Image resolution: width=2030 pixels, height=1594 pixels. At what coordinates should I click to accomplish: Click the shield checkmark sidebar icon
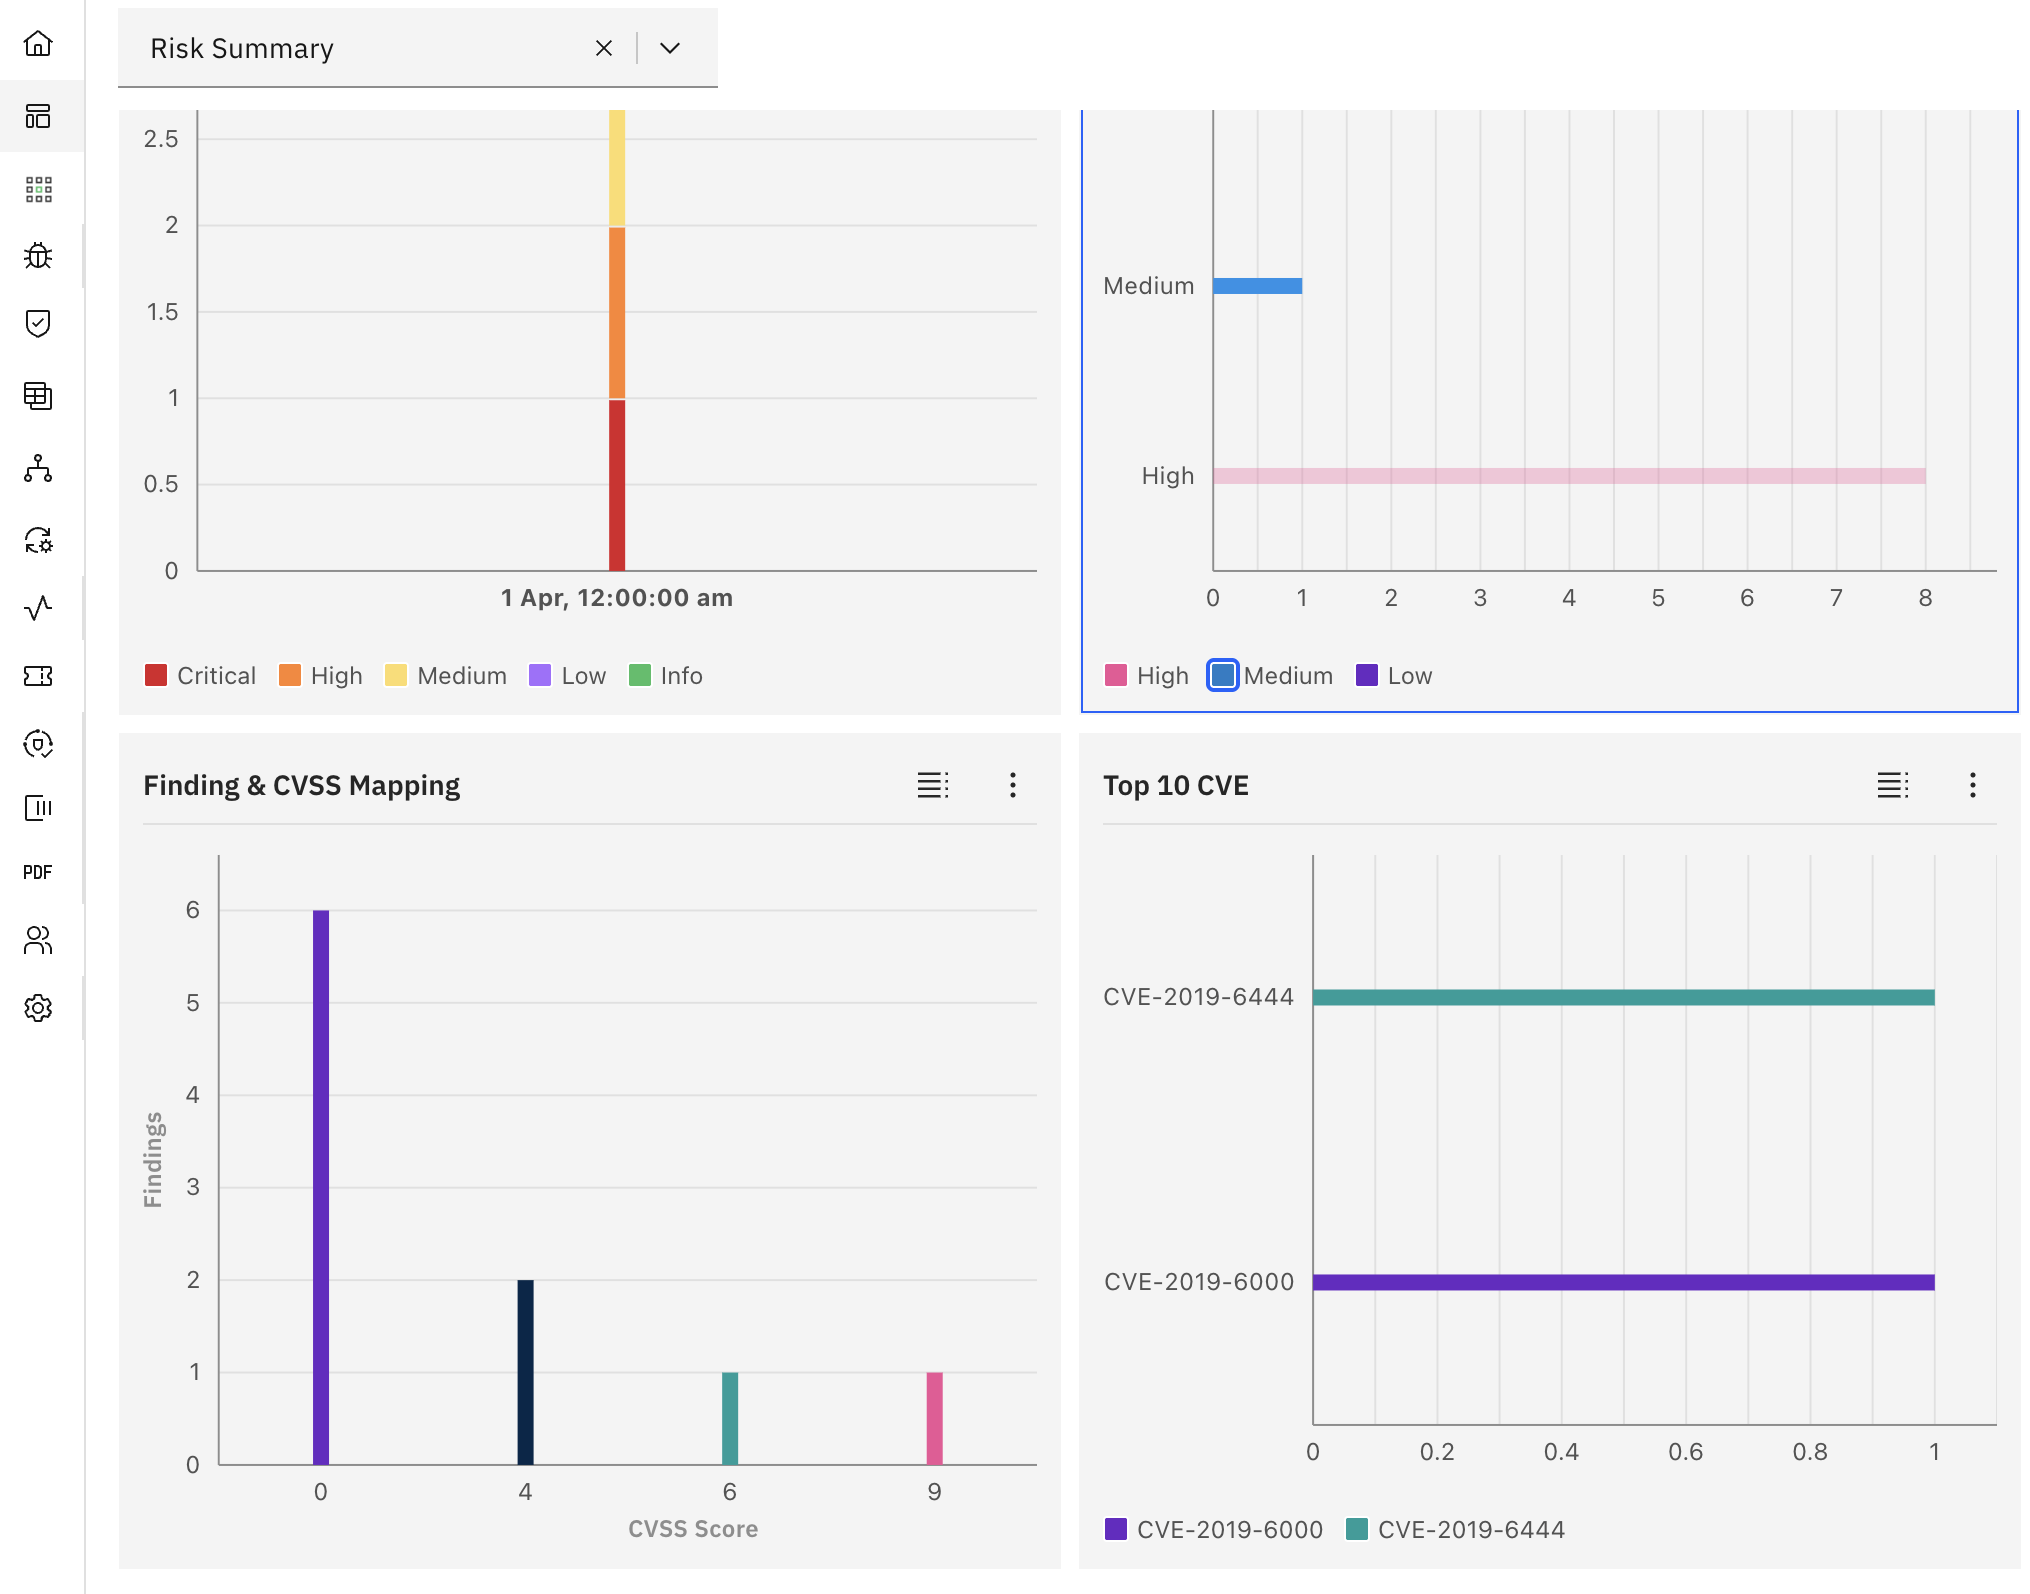pyautogui.click(x=38, y=324)
